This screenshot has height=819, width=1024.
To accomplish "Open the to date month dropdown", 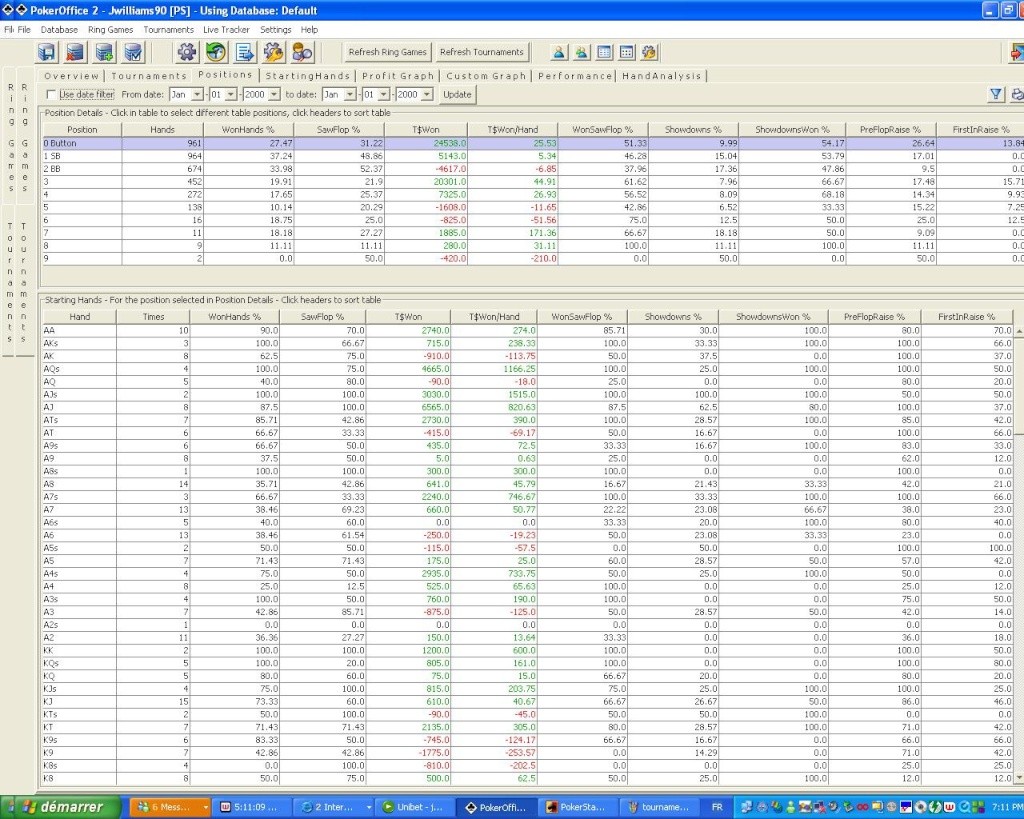I will pyautogui.click(x=351, y=95).
